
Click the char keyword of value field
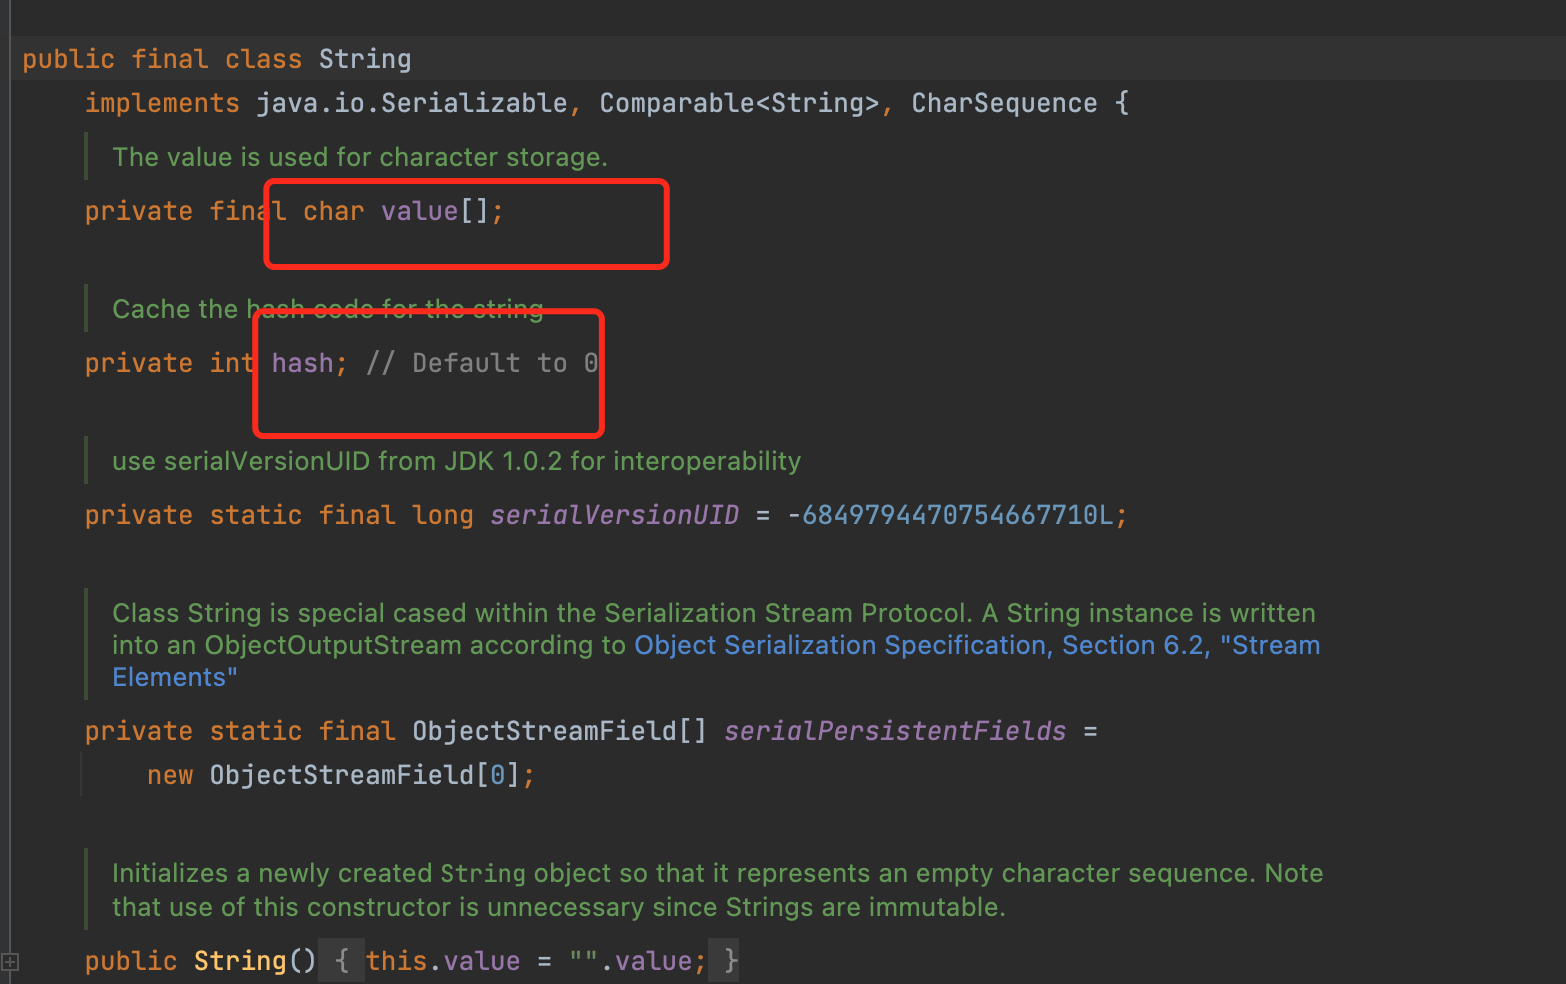pyautogui.click(x=334, y=211)
